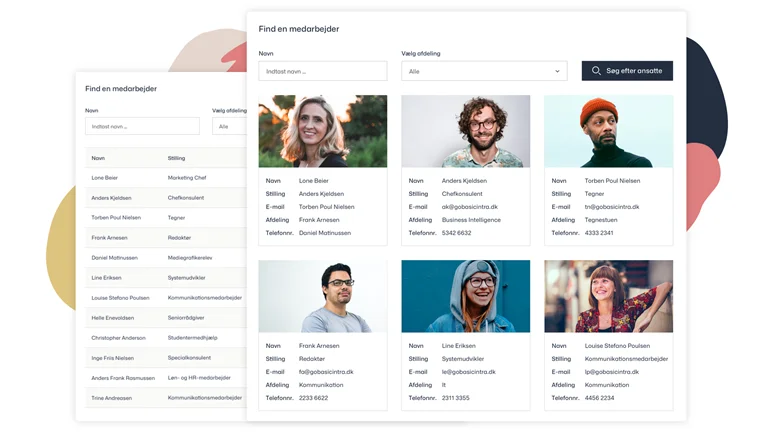Click Redaktør title on Frank Arnesen's card
Image resolution: width=768 pixels, height=432 pixels.
(x=312, y=359)
